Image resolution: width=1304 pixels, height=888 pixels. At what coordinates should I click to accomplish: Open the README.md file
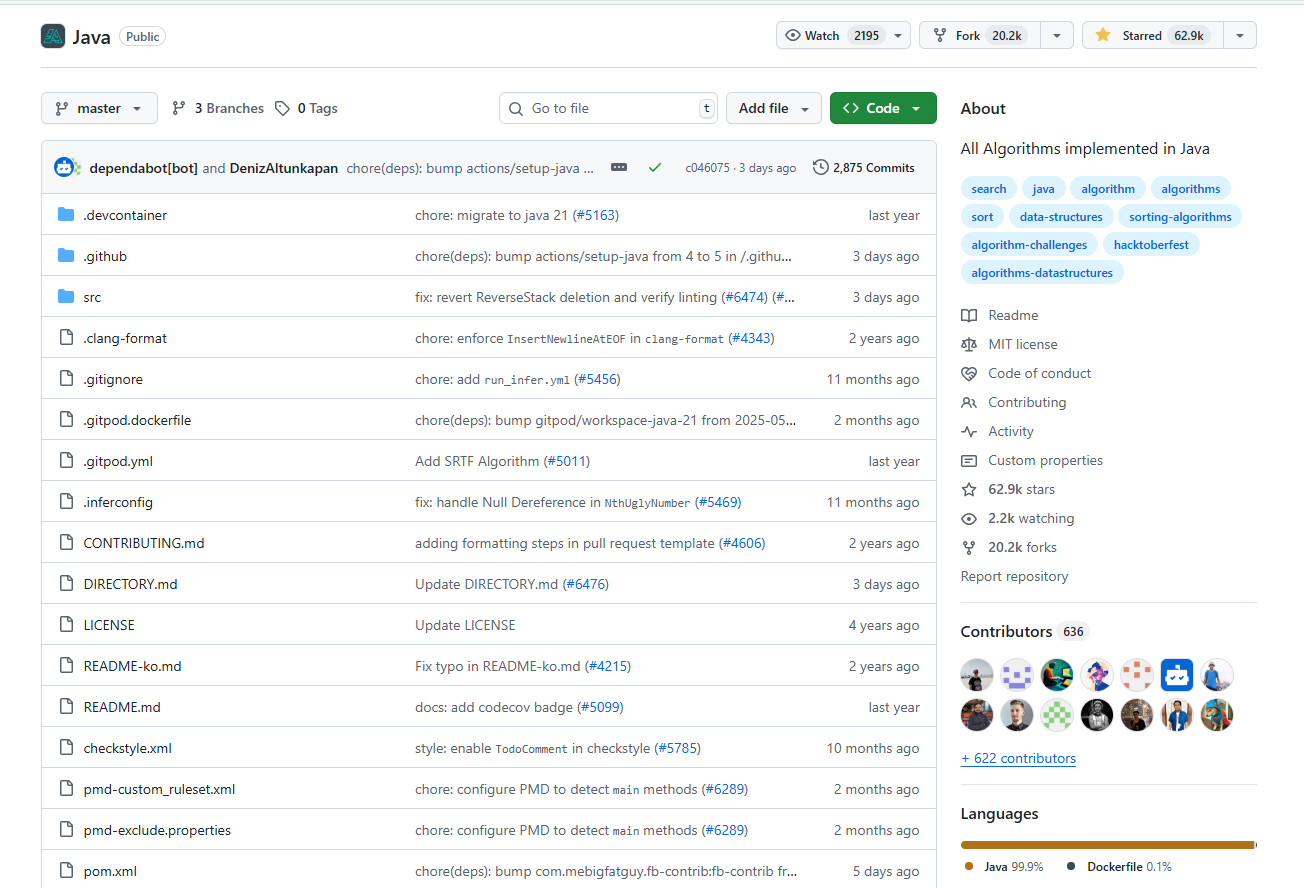[x=122, y=707]
